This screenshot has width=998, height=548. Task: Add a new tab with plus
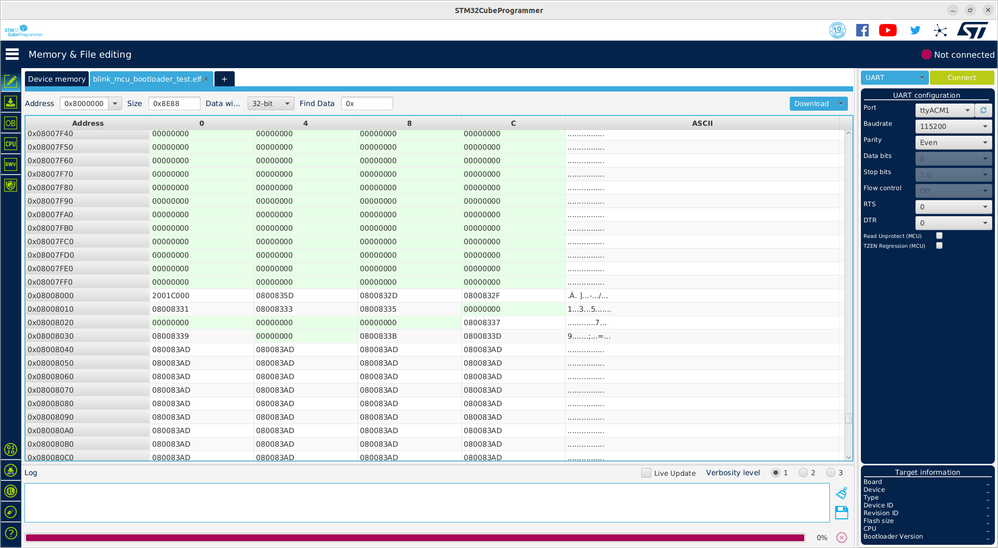click(225, 79)
